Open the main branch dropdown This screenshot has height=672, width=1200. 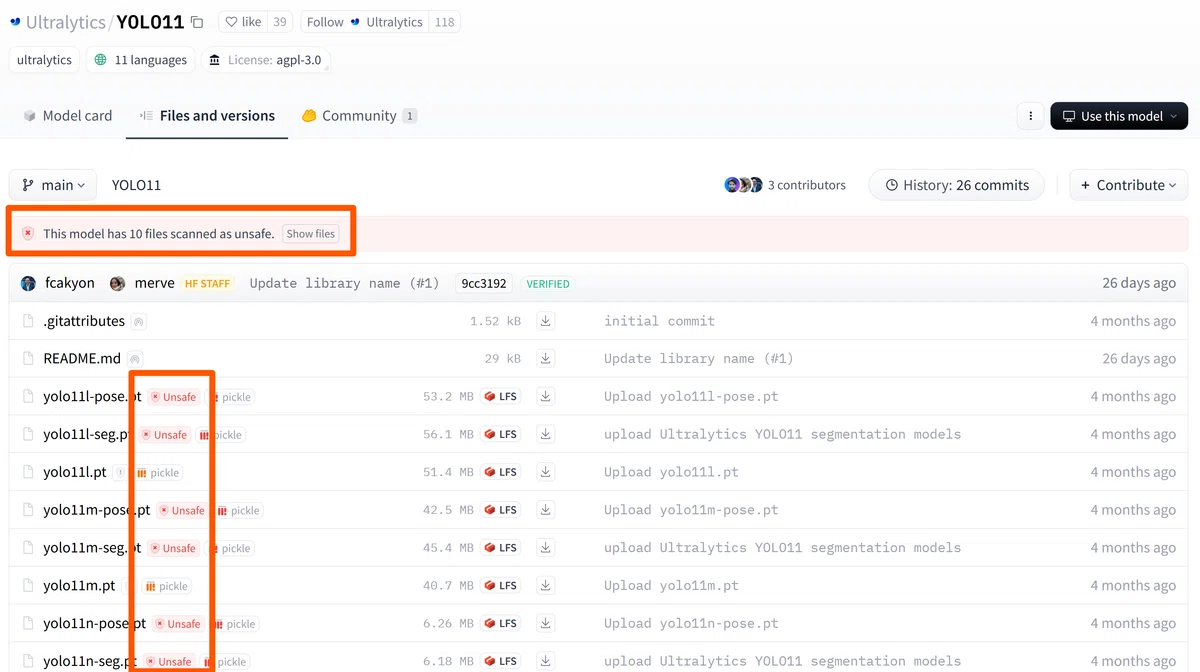pyautogui.click(x=53, y=185)
